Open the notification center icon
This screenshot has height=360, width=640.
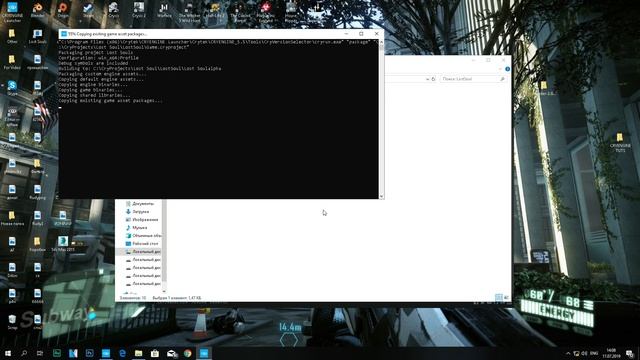click(x=629, y=353)
